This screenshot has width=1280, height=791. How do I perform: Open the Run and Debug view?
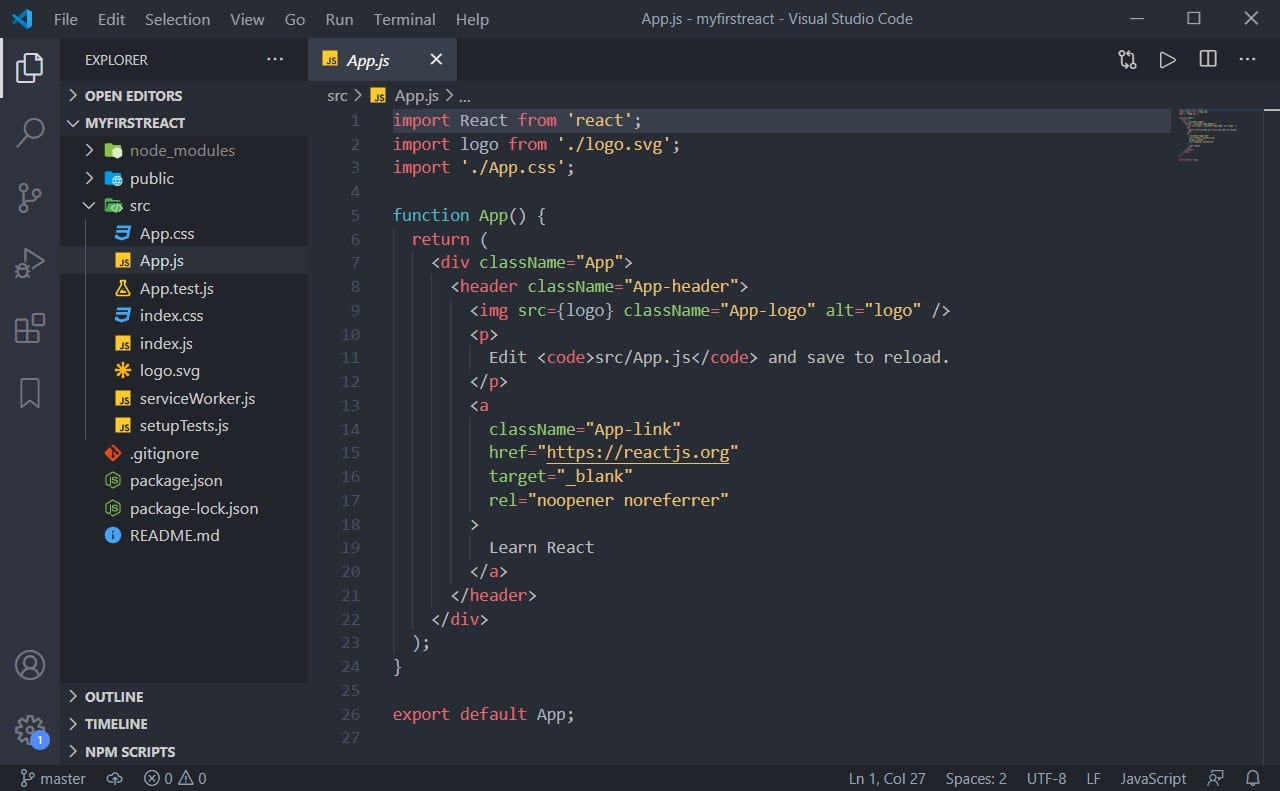29,262
